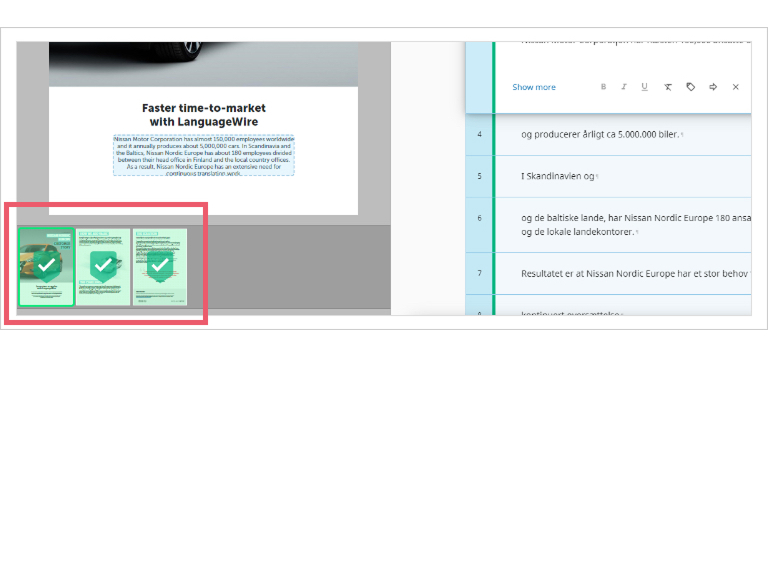Image resolution: width=768 pixels, height=576 pixels.
Task: Select segment row number 5
Action: coord(479,176)
